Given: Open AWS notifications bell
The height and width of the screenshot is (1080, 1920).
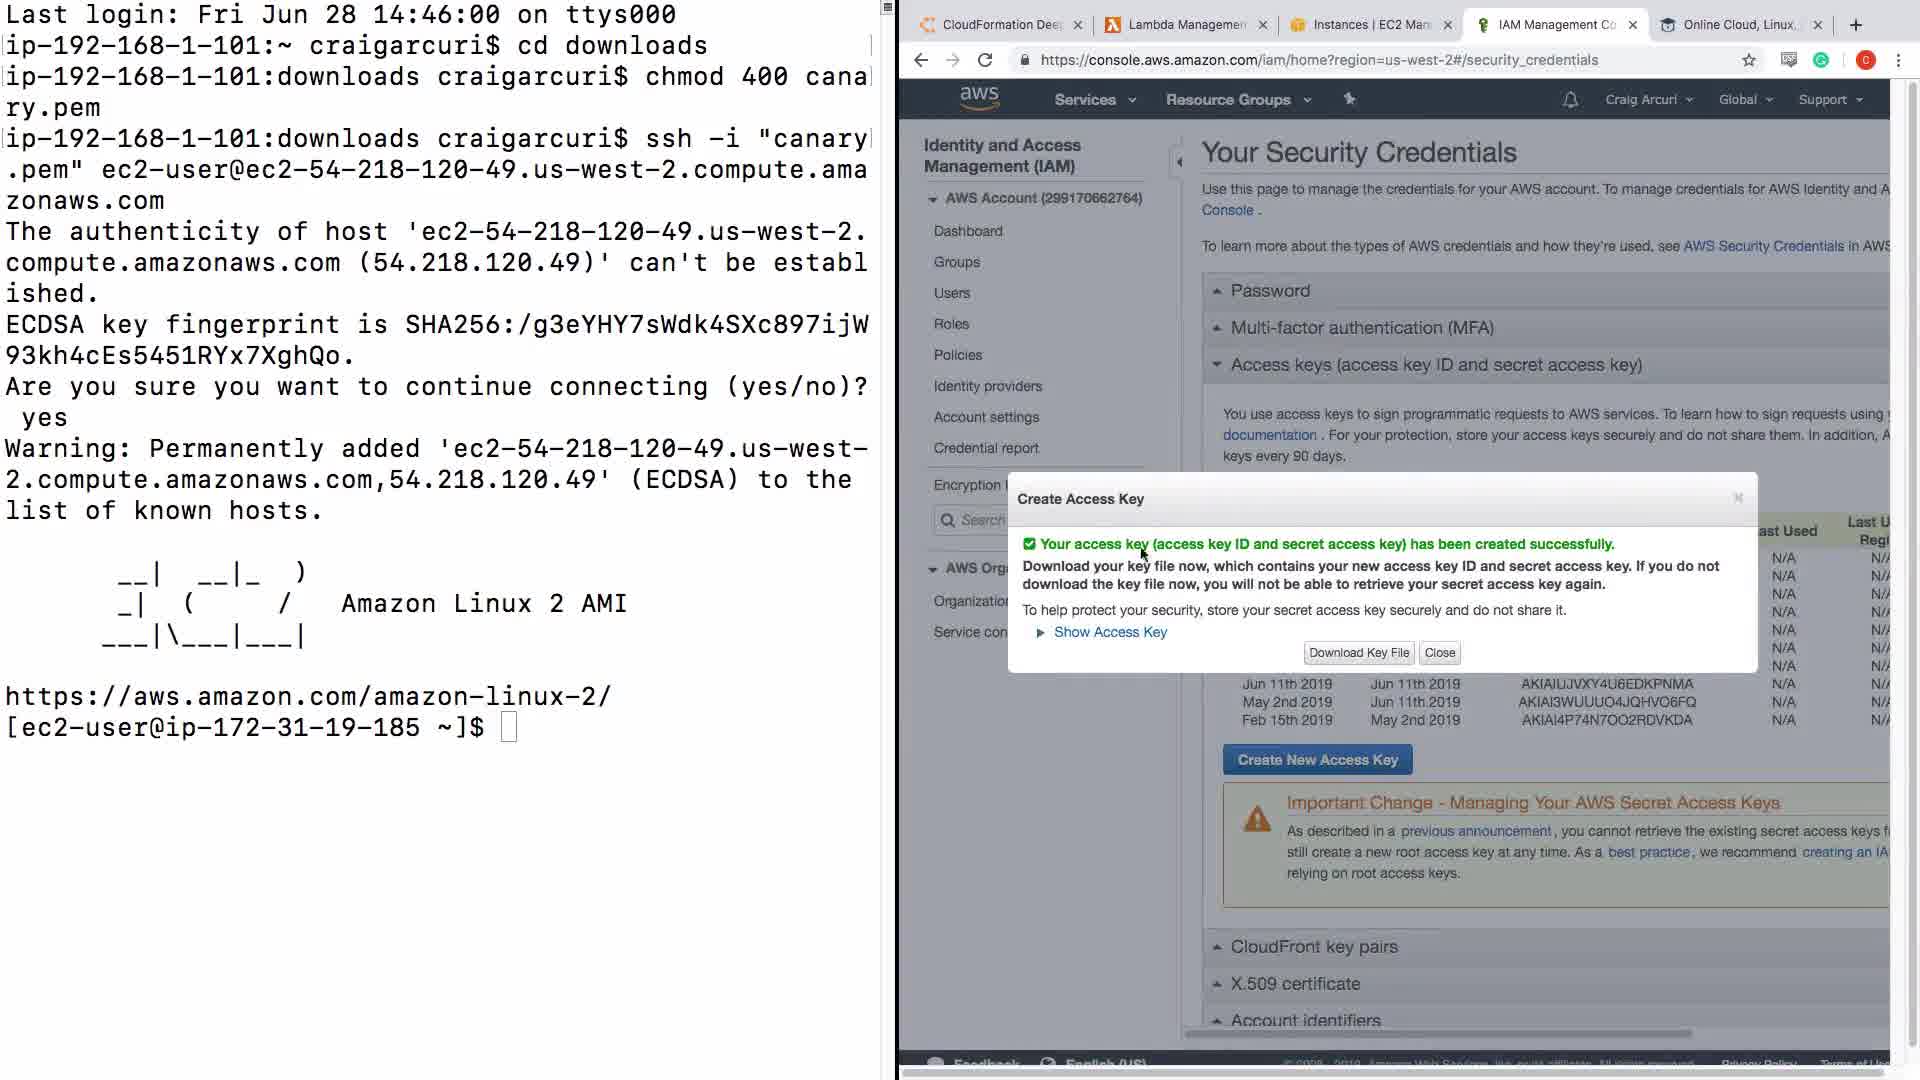Looking at the screenshot, I should (1570, 100).
